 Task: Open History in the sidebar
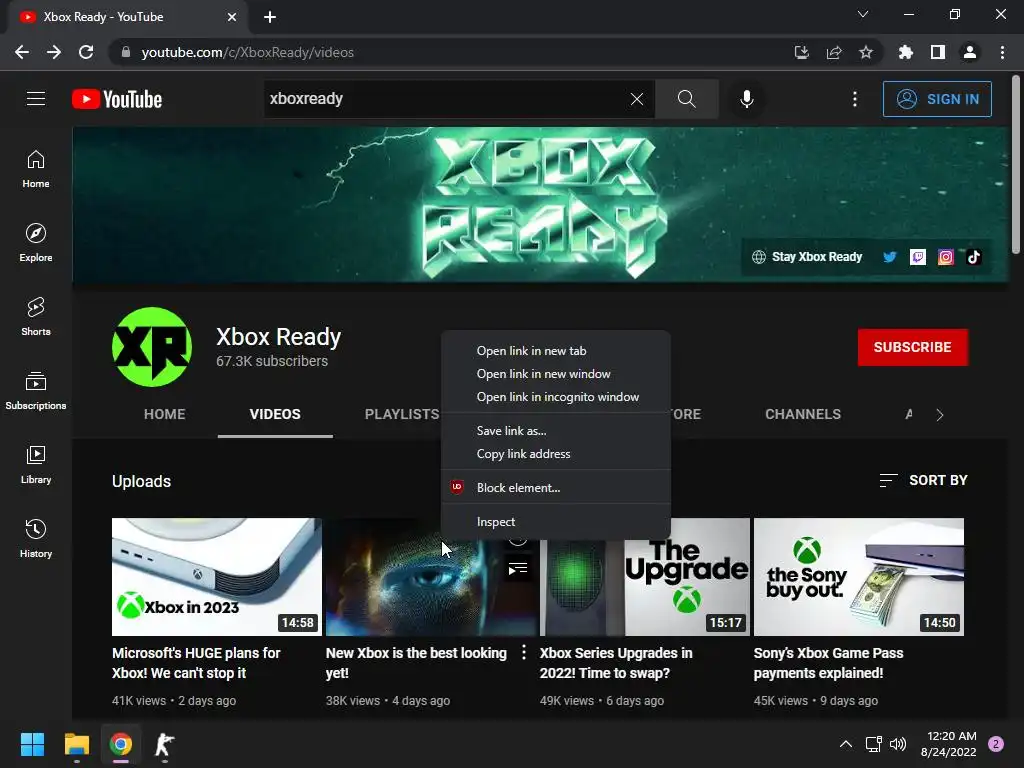click(36, 538)
